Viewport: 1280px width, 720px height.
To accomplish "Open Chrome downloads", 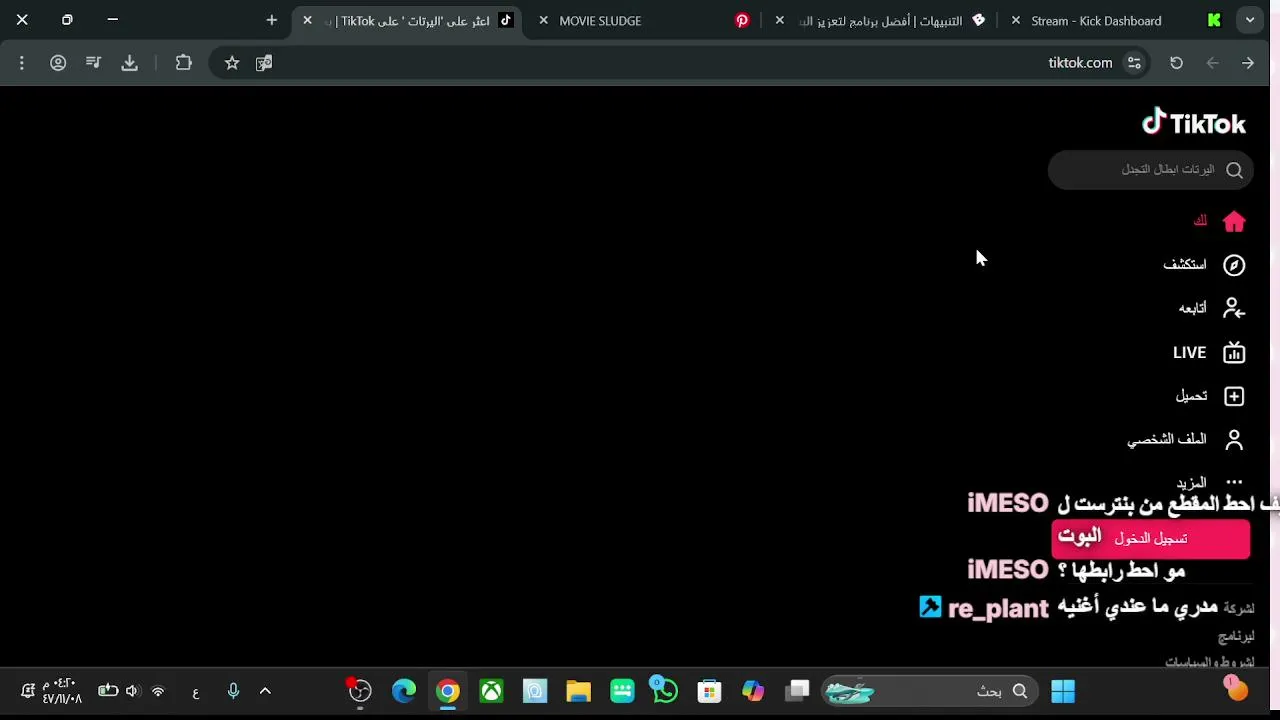I will click(130, 63).
